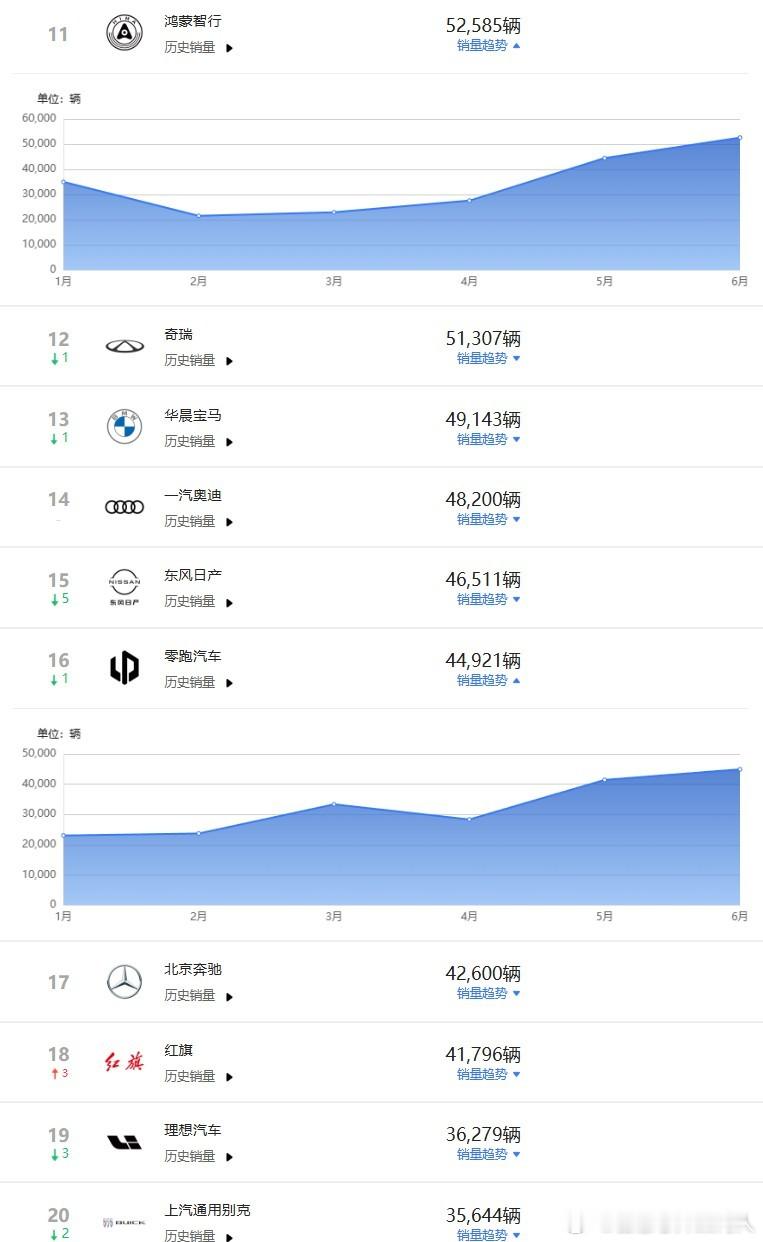Click the 北京奔驰 Mercedes star logo
The width and height of the screenshot is (763, 1242).
click(x=124, y=982)
